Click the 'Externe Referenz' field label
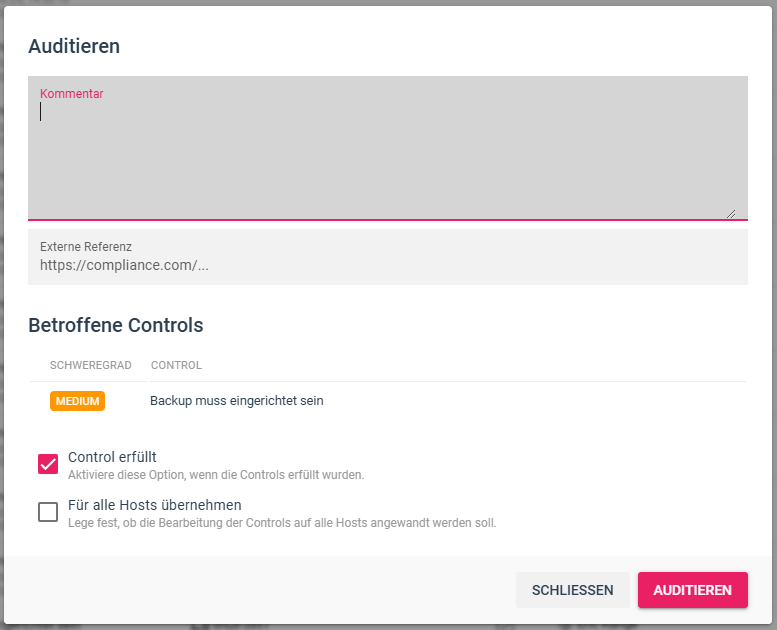Image resolution: width=777 pixels, height=630 pixels. click(x=86, y=246)
